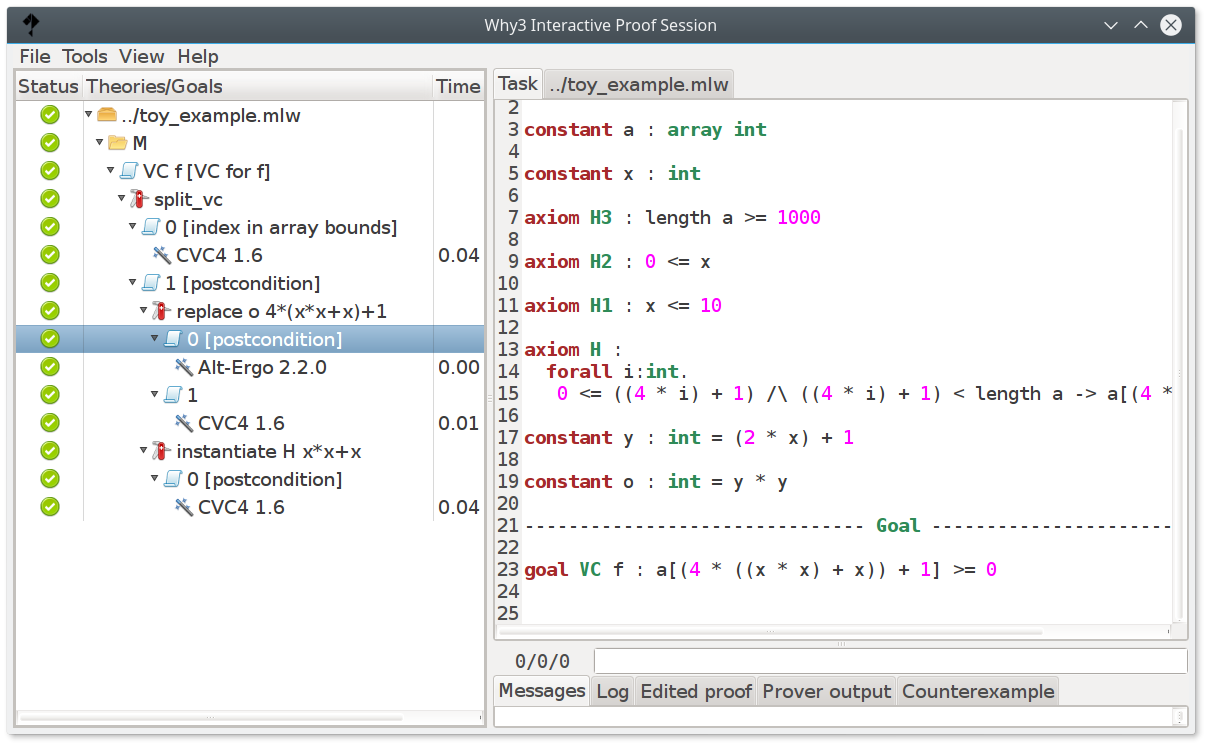Click the axiom H3 line in the task
This screenshot has height=747, width=1208.
click(672, 217)
